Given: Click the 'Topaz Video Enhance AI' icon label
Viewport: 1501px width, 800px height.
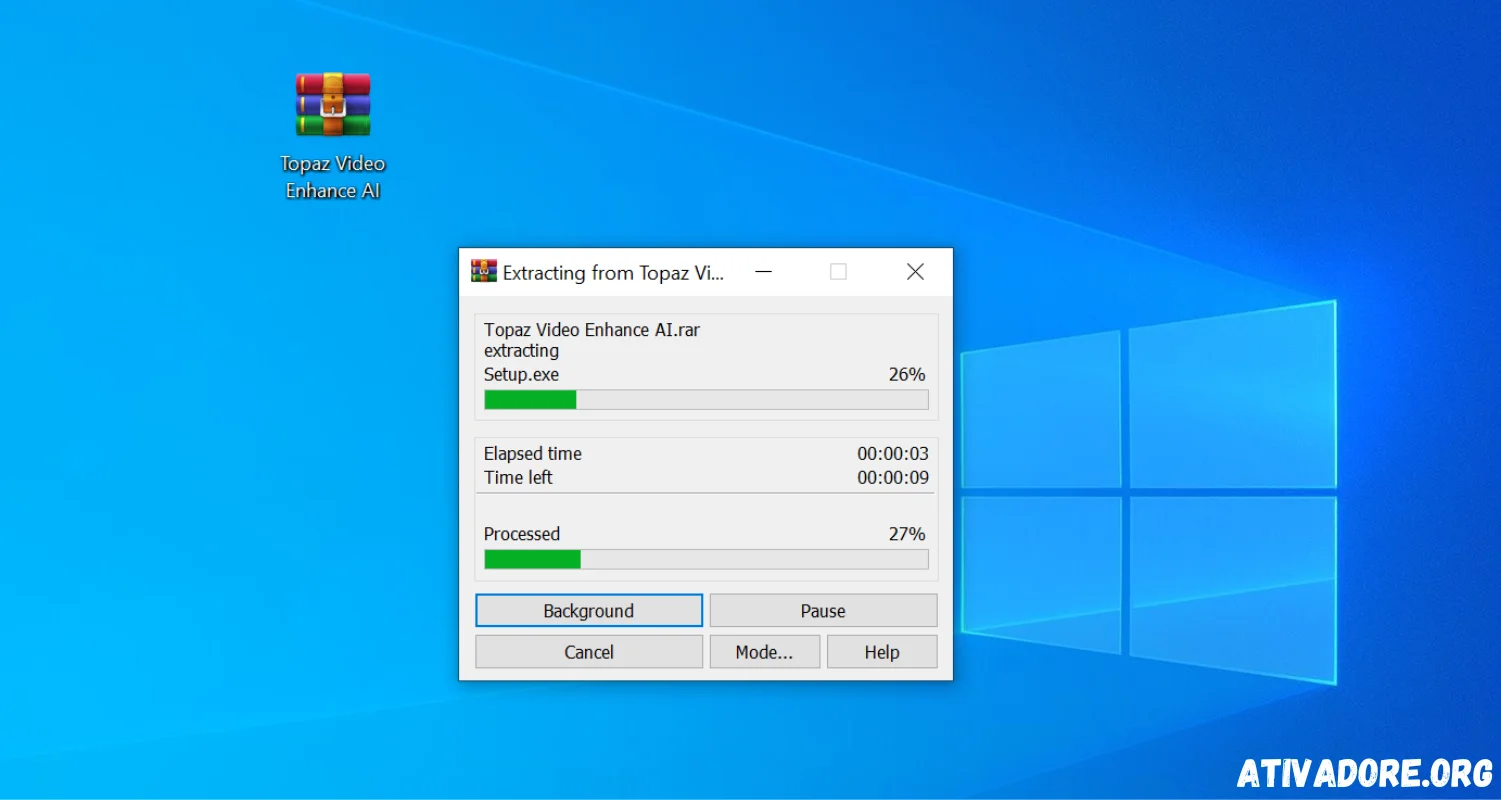Looking at the screenshot, I should pos(333,177).
